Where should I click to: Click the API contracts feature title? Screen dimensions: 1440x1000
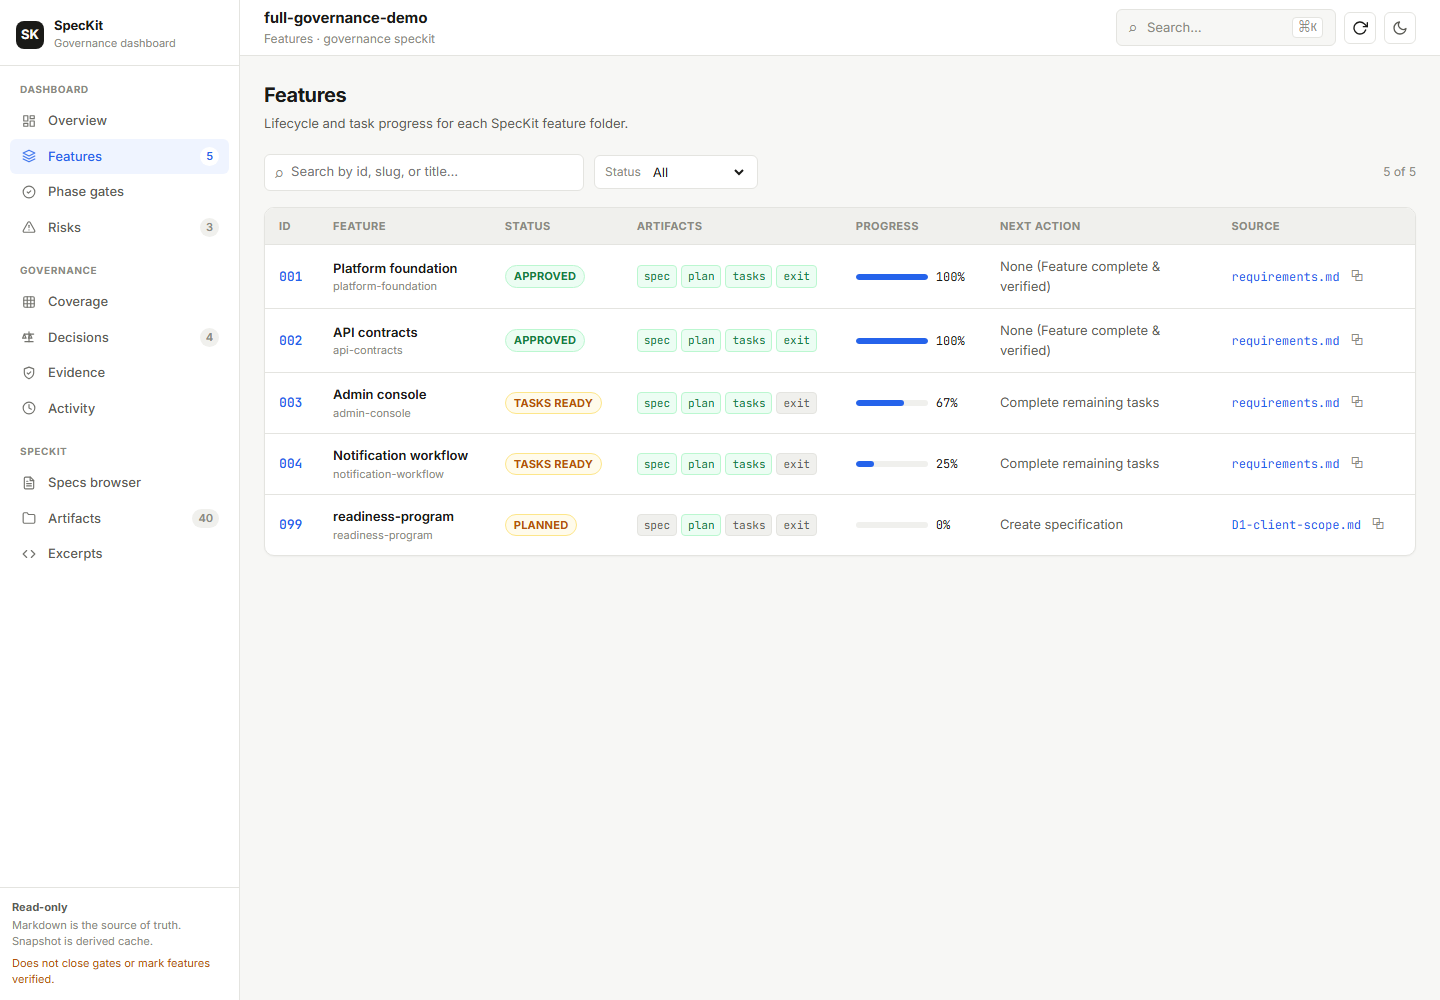pyautogui.click(x=375, y=333)
